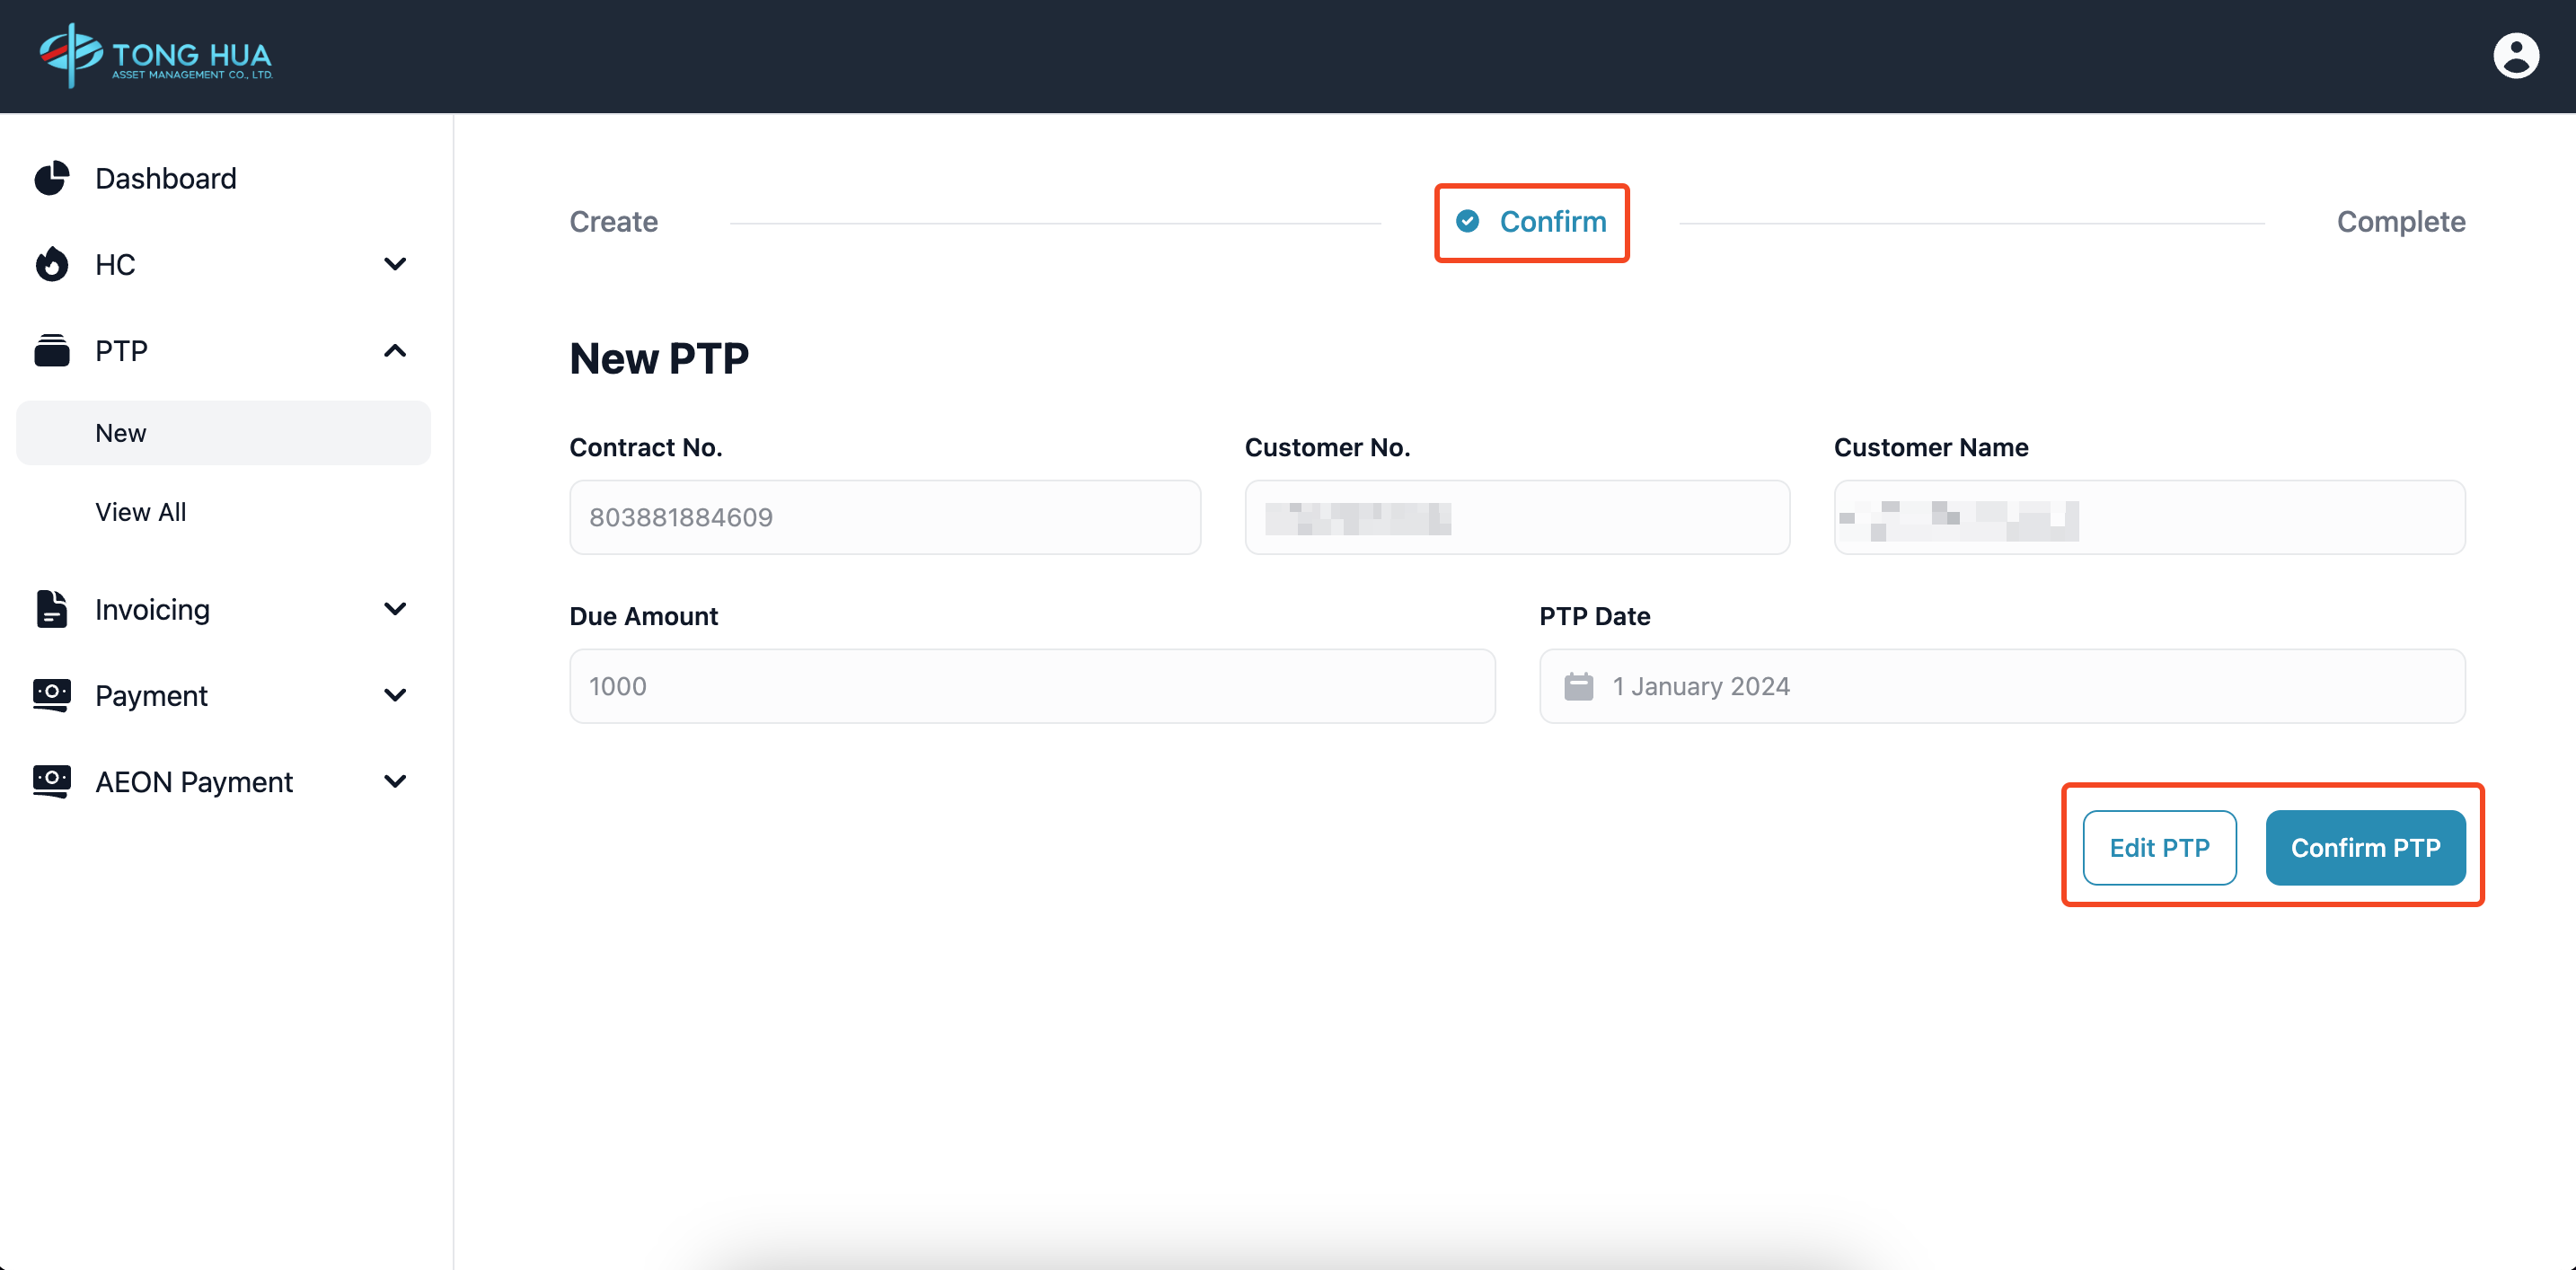Click the Confirm PTP button

[2365, 848]
